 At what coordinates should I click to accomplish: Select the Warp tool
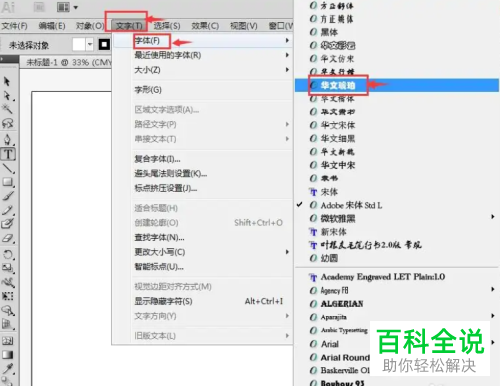click(8, 283)
